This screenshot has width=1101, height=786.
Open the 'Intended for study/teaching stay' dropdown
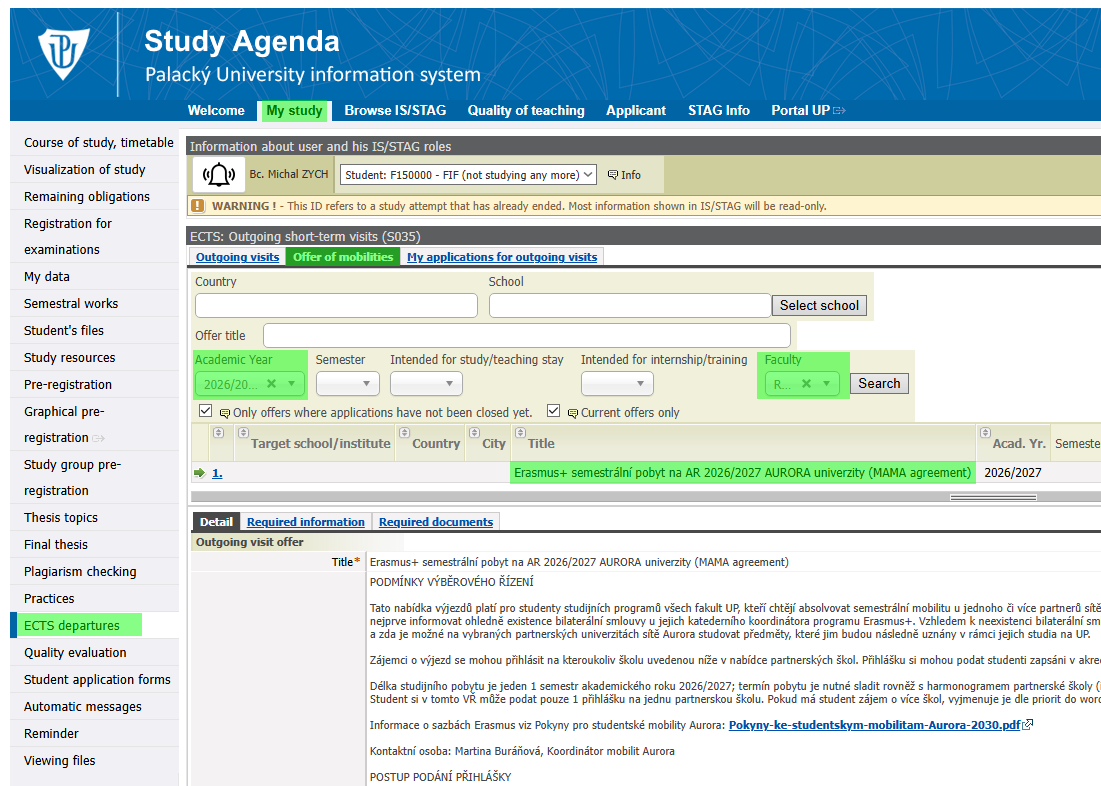(426, 384)
